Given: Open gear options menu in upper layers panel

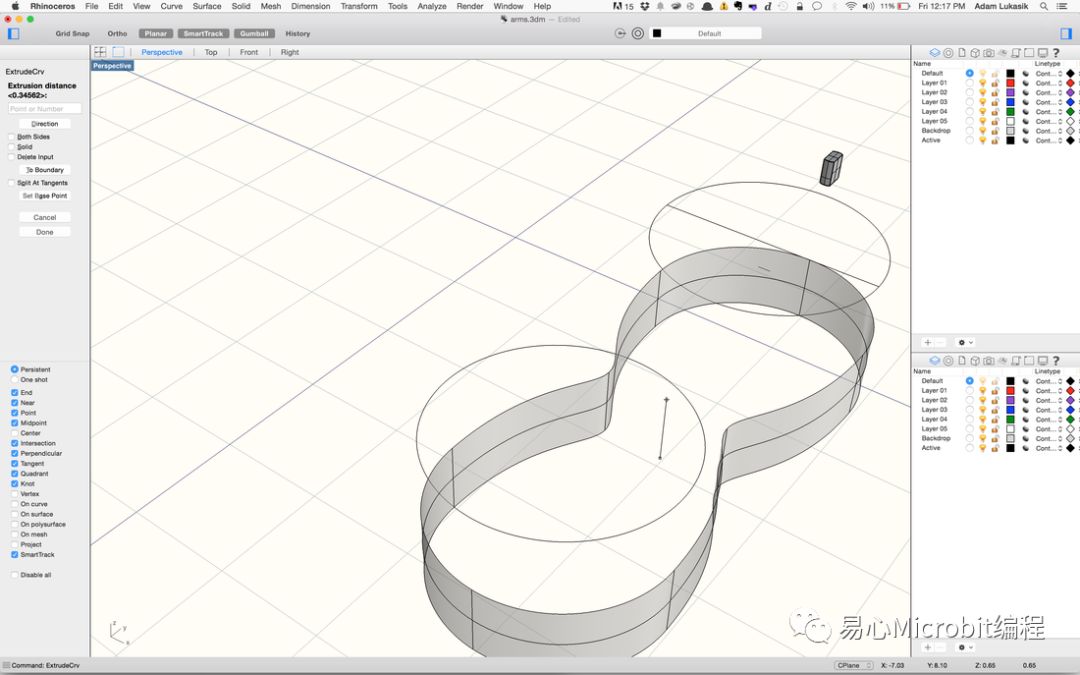Looking at the screenshot, I should pos(966,342).
